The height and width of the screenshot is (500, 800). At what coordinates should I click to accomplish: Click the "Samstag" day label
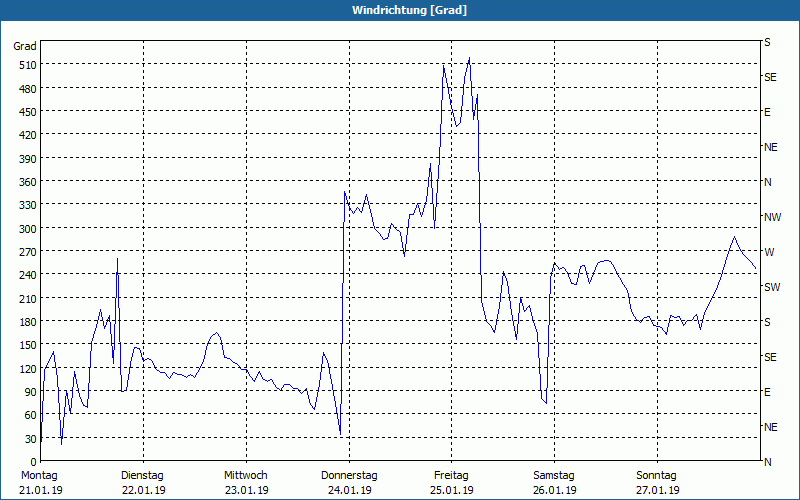[x=554, y=476]
